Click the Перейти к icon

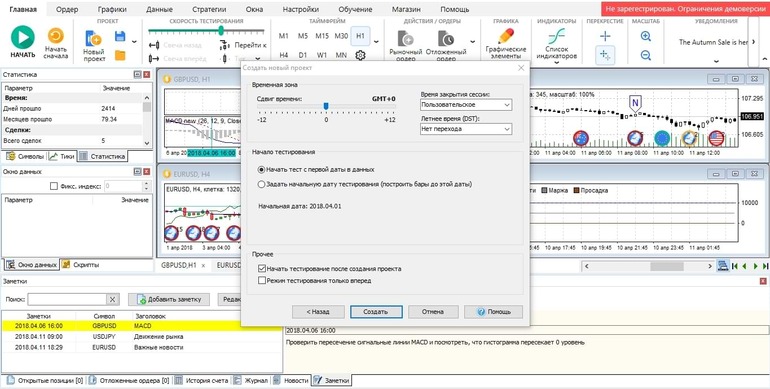(x=224, y=45)
